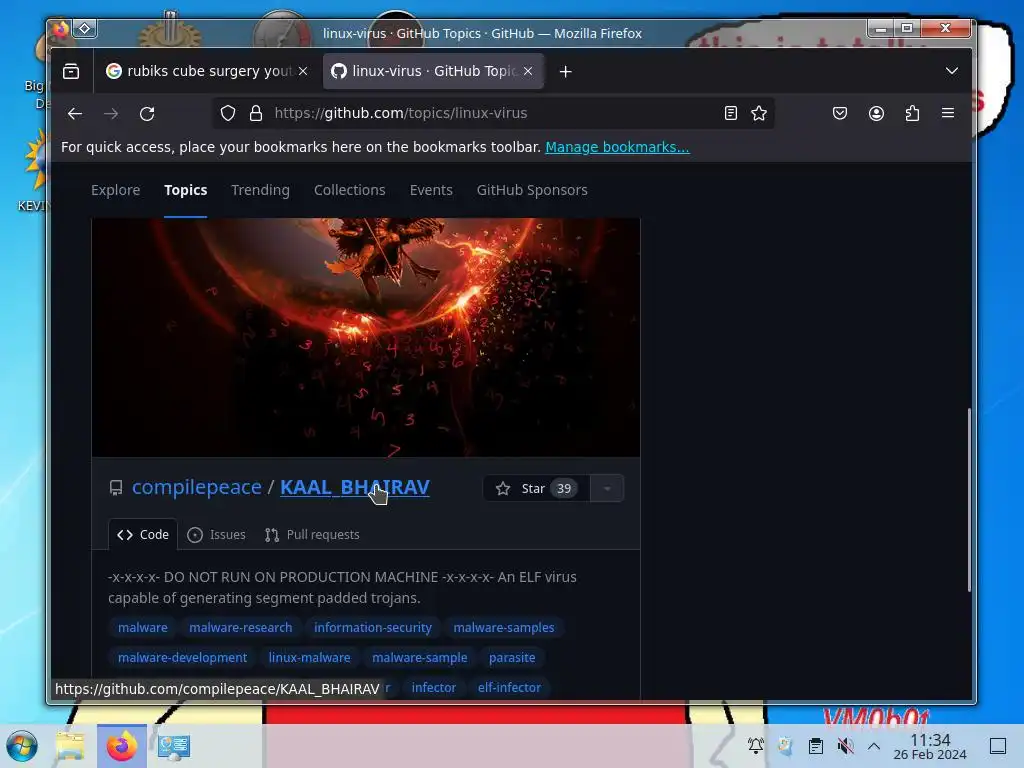Toggle reader view in address bar
Screen dimensions: 1024x768
[731, 114]
